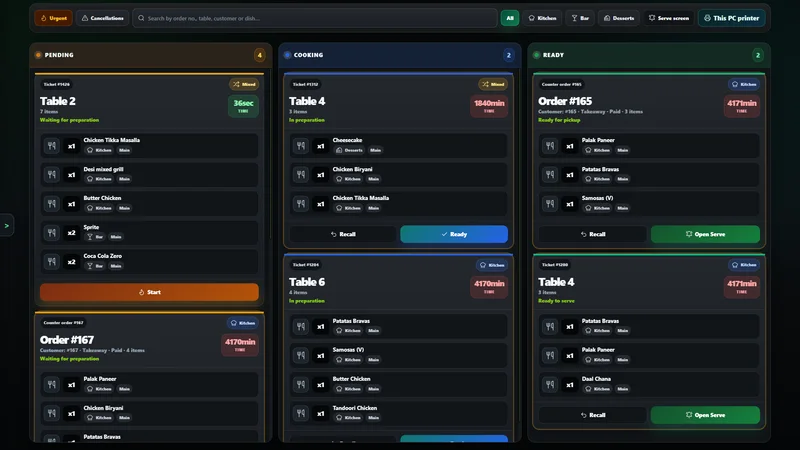Viewport: 800px width, 450px height.
Task: Select Samosas (V) in Table 6 ticket
Action: (398, 356)
